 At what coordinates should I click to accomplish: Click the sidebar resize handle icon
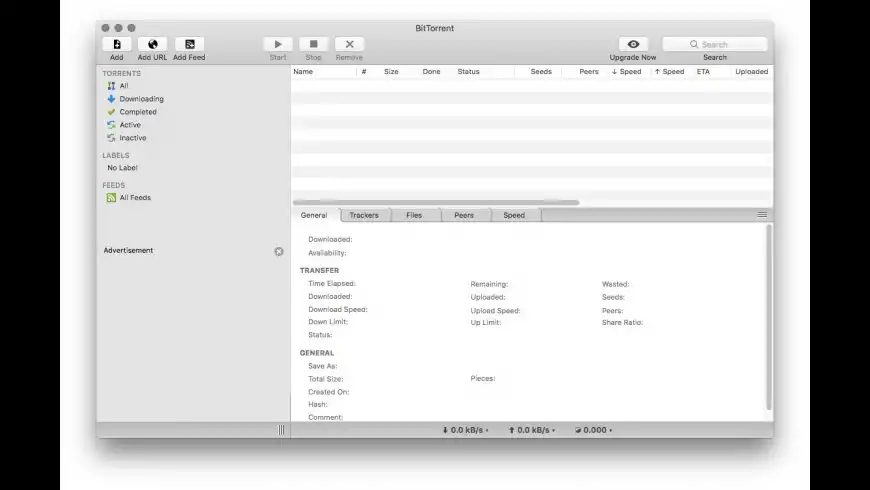point(281,430)
